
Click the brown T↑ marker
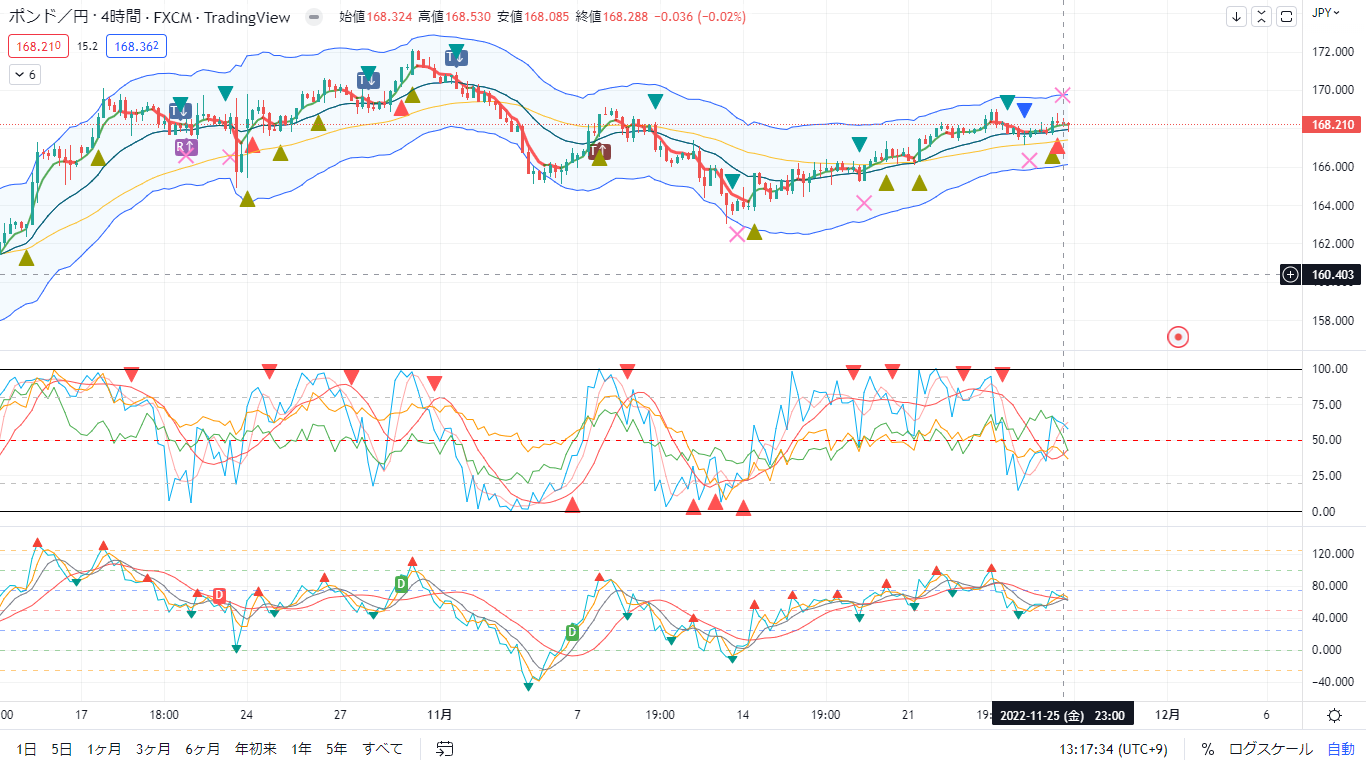tap(600, 152)
